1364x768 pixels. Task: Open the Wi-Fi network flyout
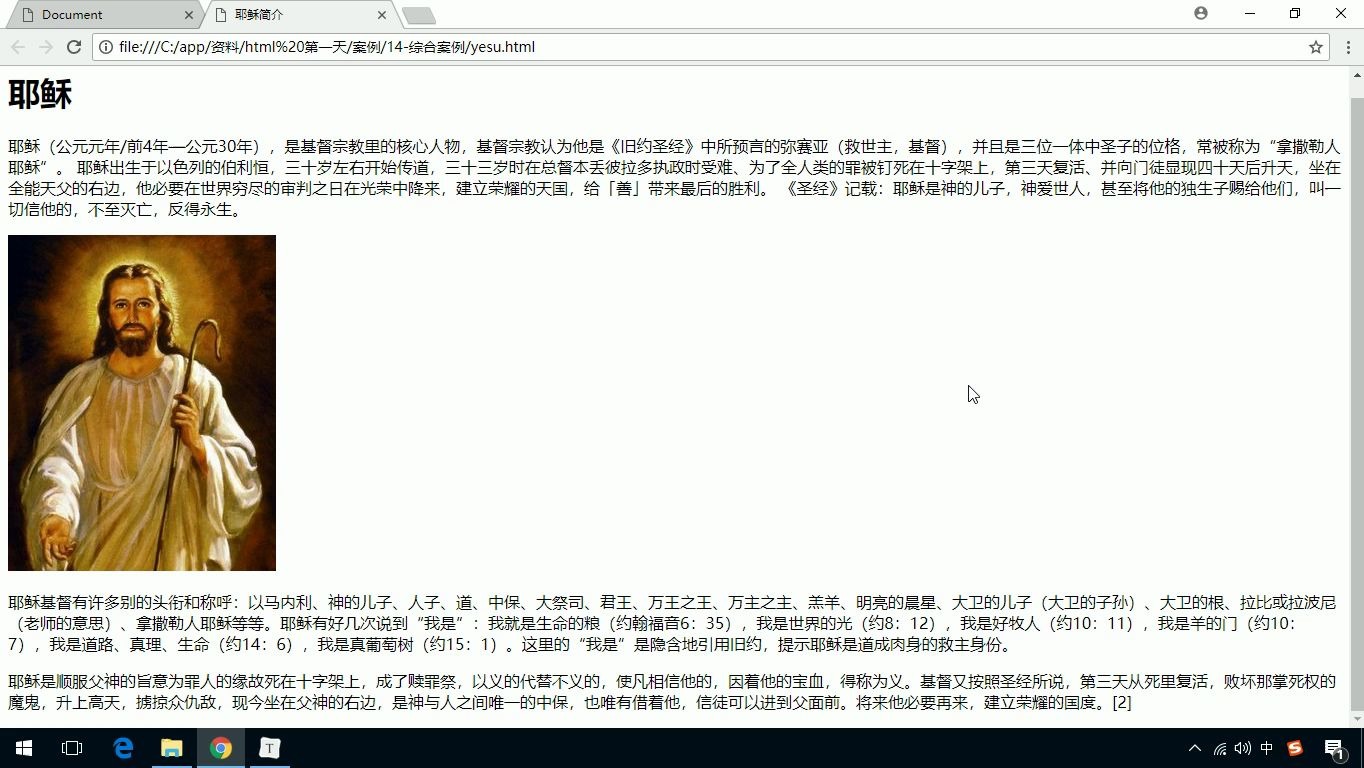click(1220, 747)
